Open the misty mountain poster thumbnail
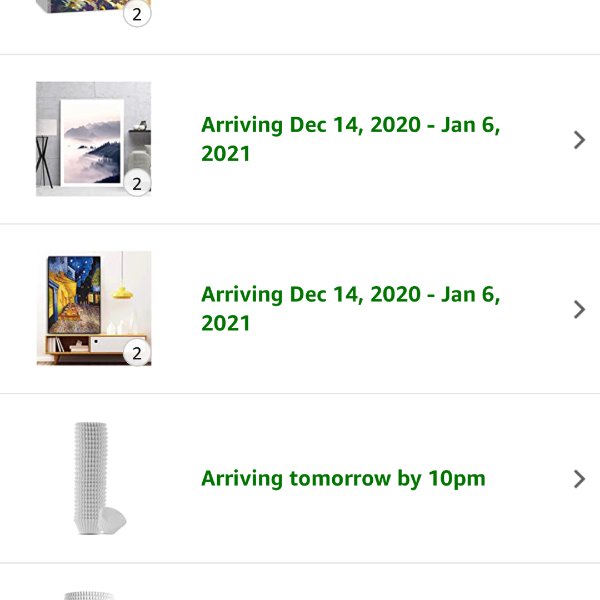Screen dimensions: 600x600 pyautogui.click(x=93, y=139)
